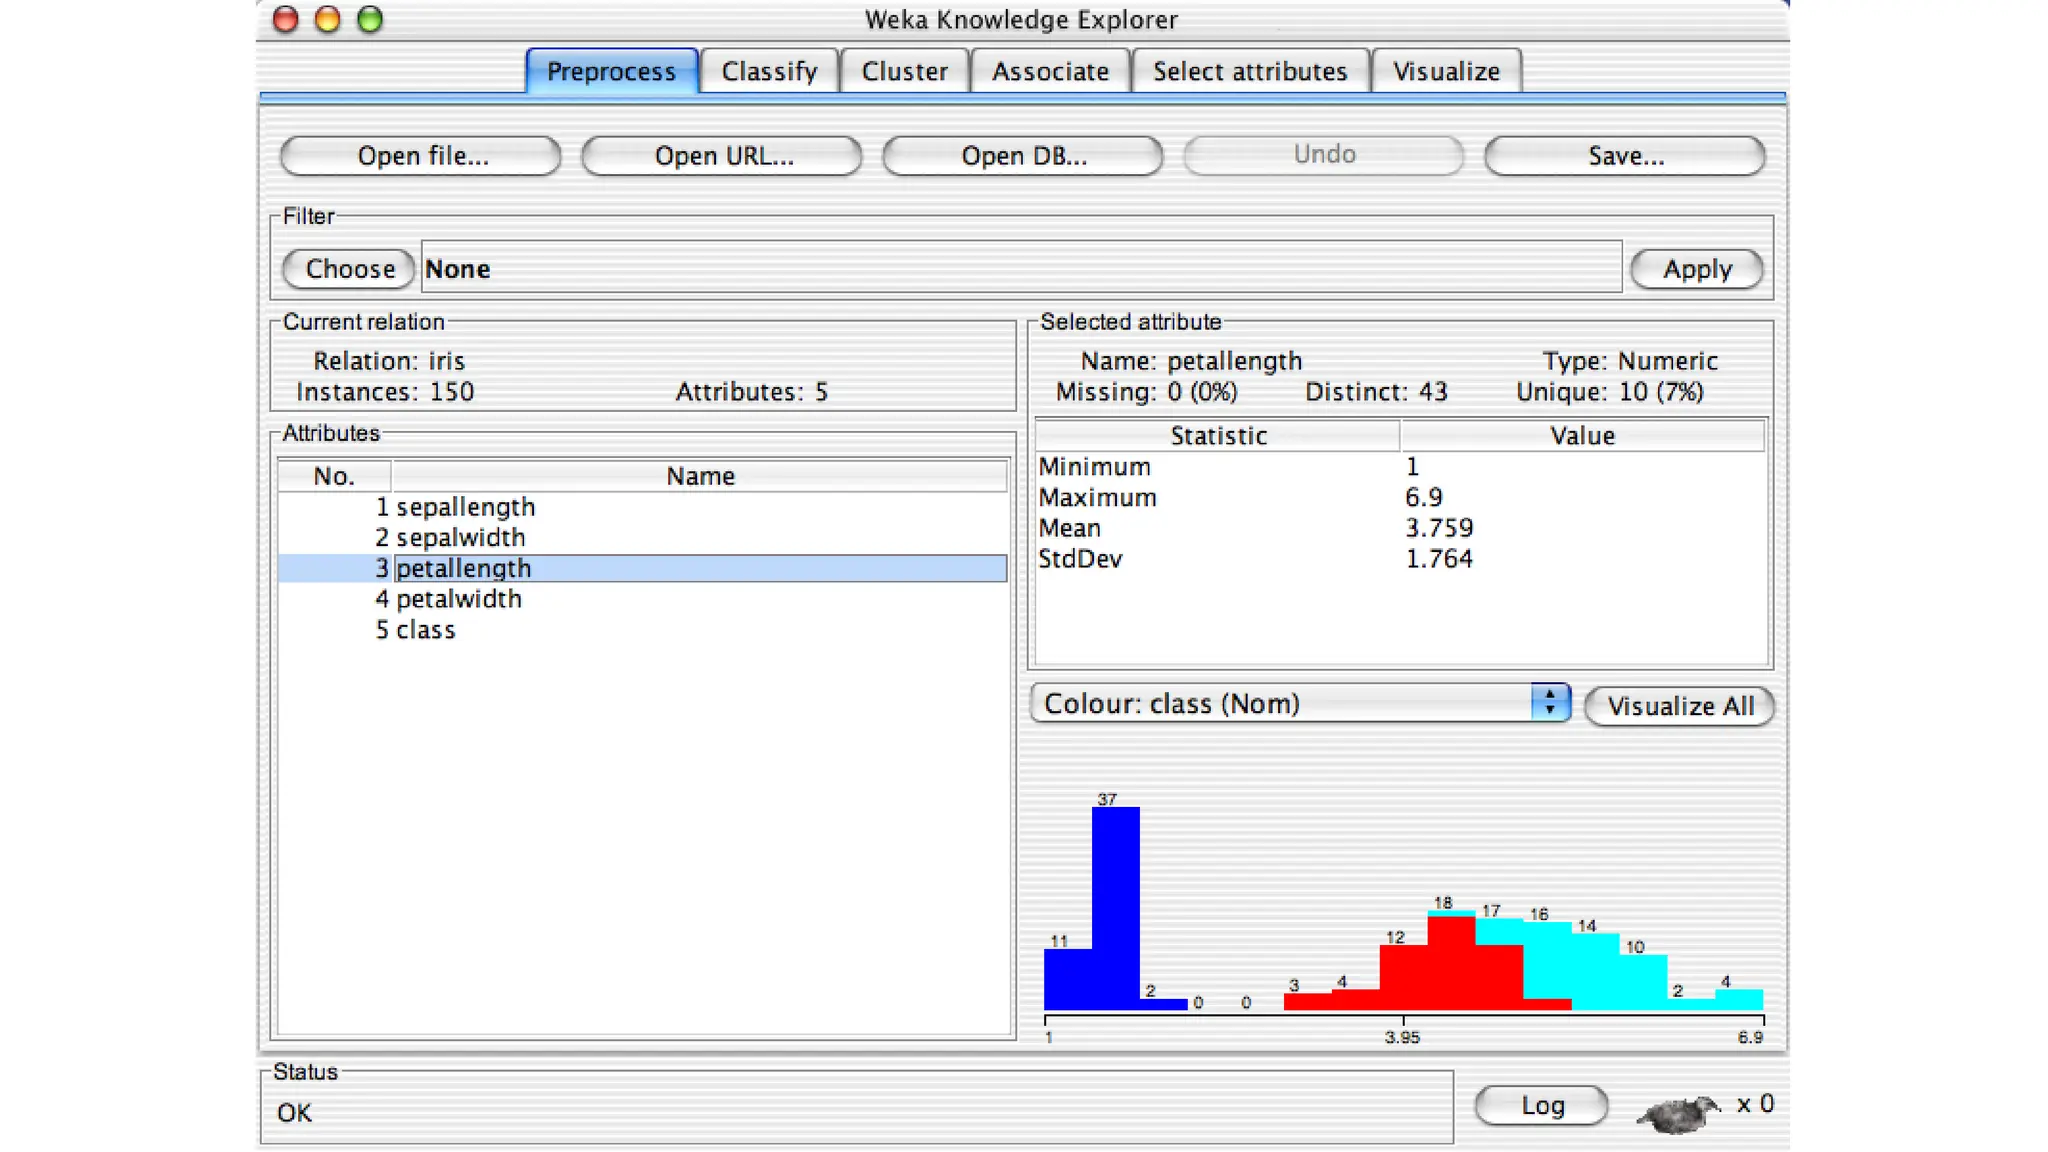2048x1152 pixels.
Task: Open the Select attributes tab
Action: coord(1249,72)
